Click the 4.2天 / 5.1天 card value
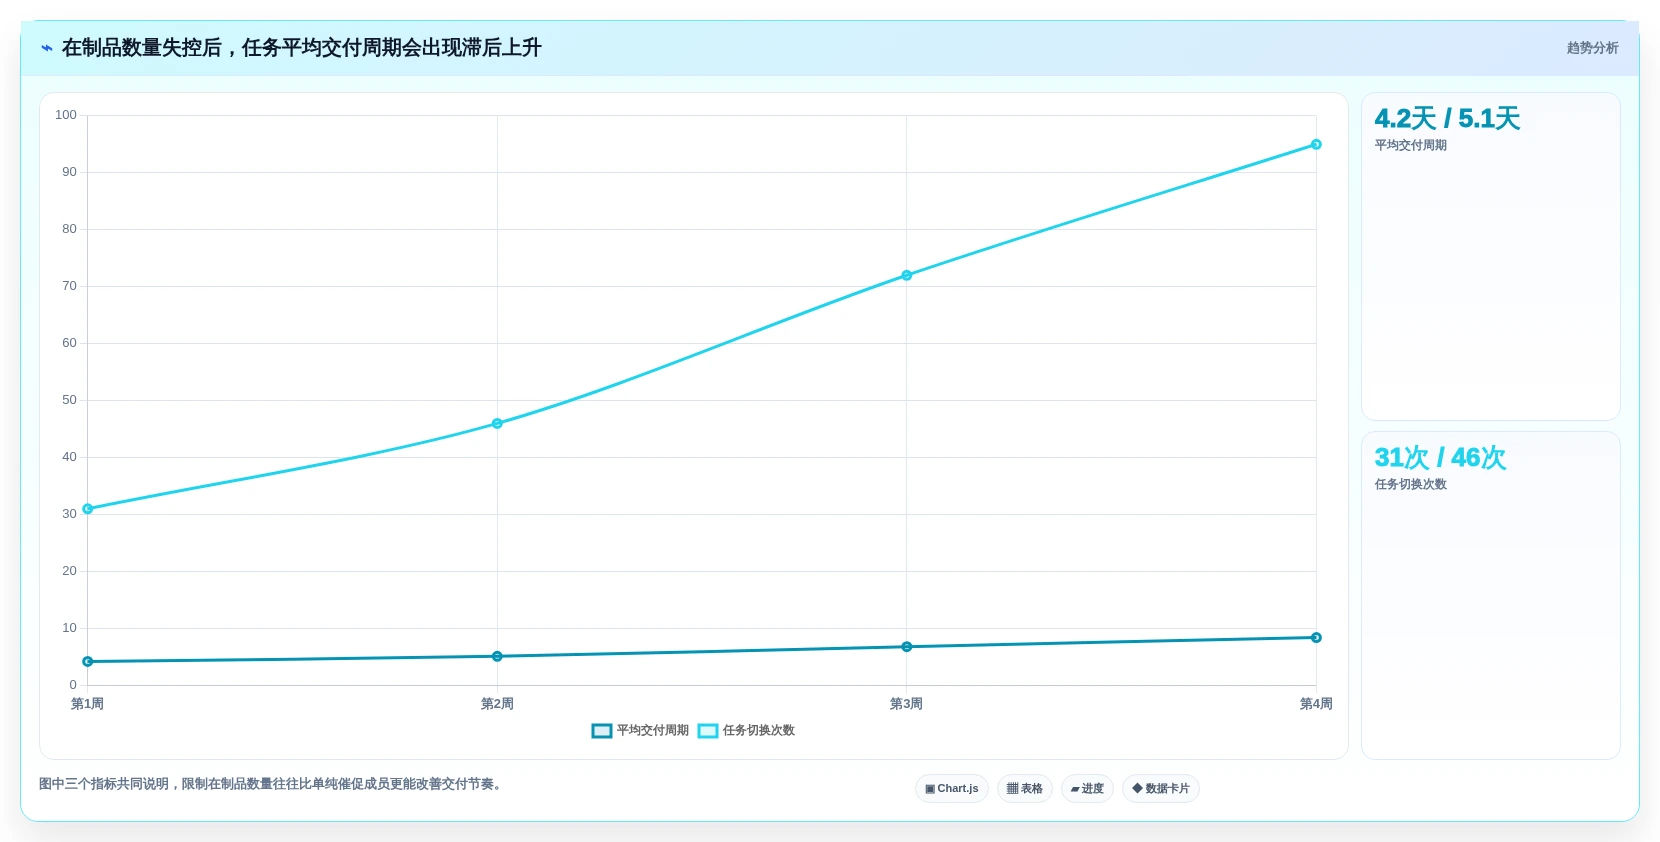This screenshot has height=842, width=1660. pos(1447,119)
